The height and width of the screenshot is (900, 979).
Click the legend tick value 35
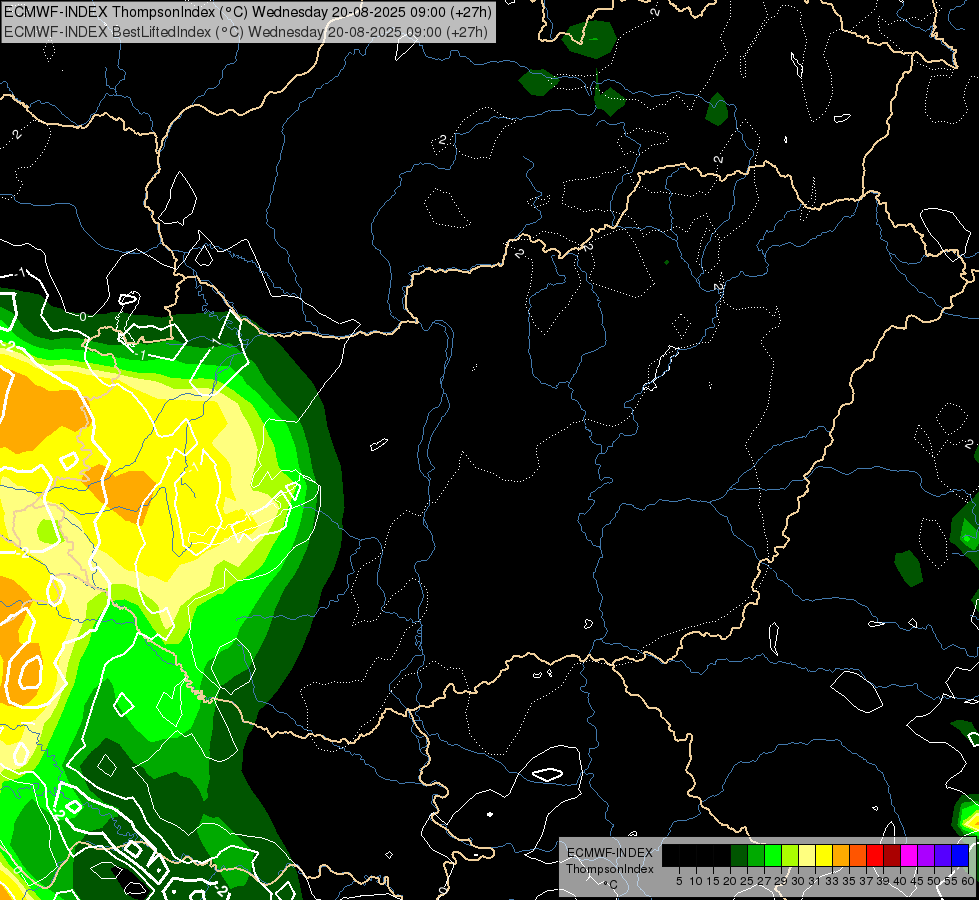coord(849,881)
